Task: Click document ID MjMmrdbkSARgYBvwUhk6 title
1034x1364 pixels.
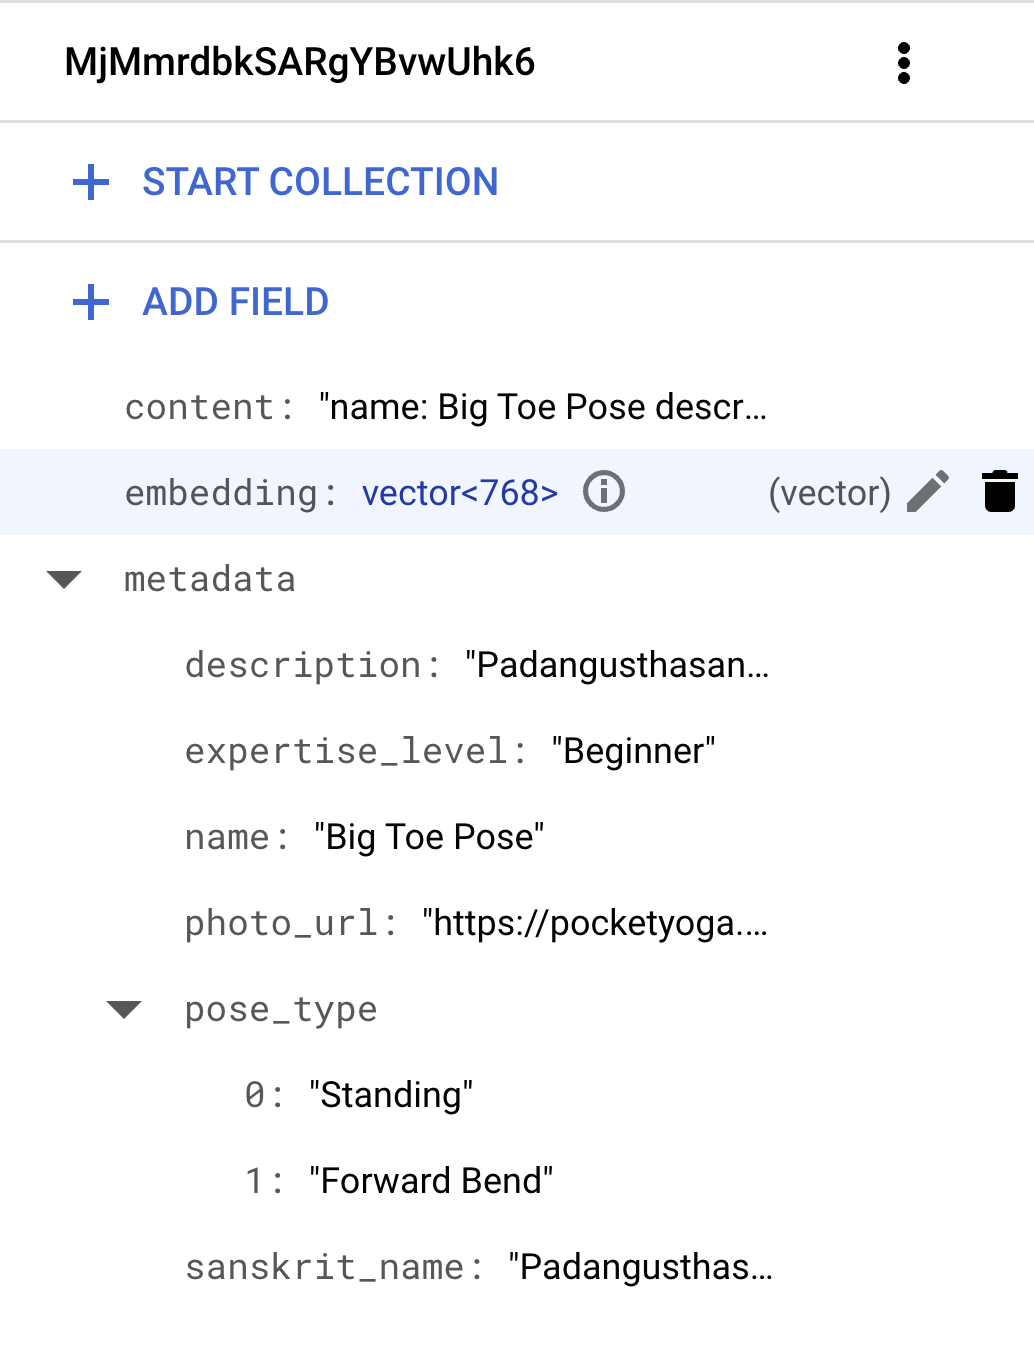Action: point(300,63)
